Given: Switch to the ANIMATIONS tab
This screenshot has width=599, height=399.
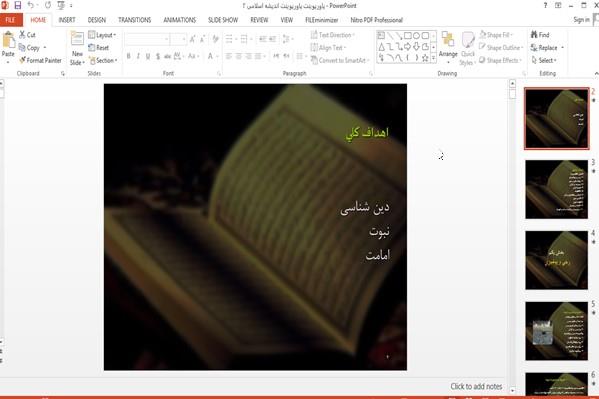Looking at the screenshot, I should pos(180,20).
